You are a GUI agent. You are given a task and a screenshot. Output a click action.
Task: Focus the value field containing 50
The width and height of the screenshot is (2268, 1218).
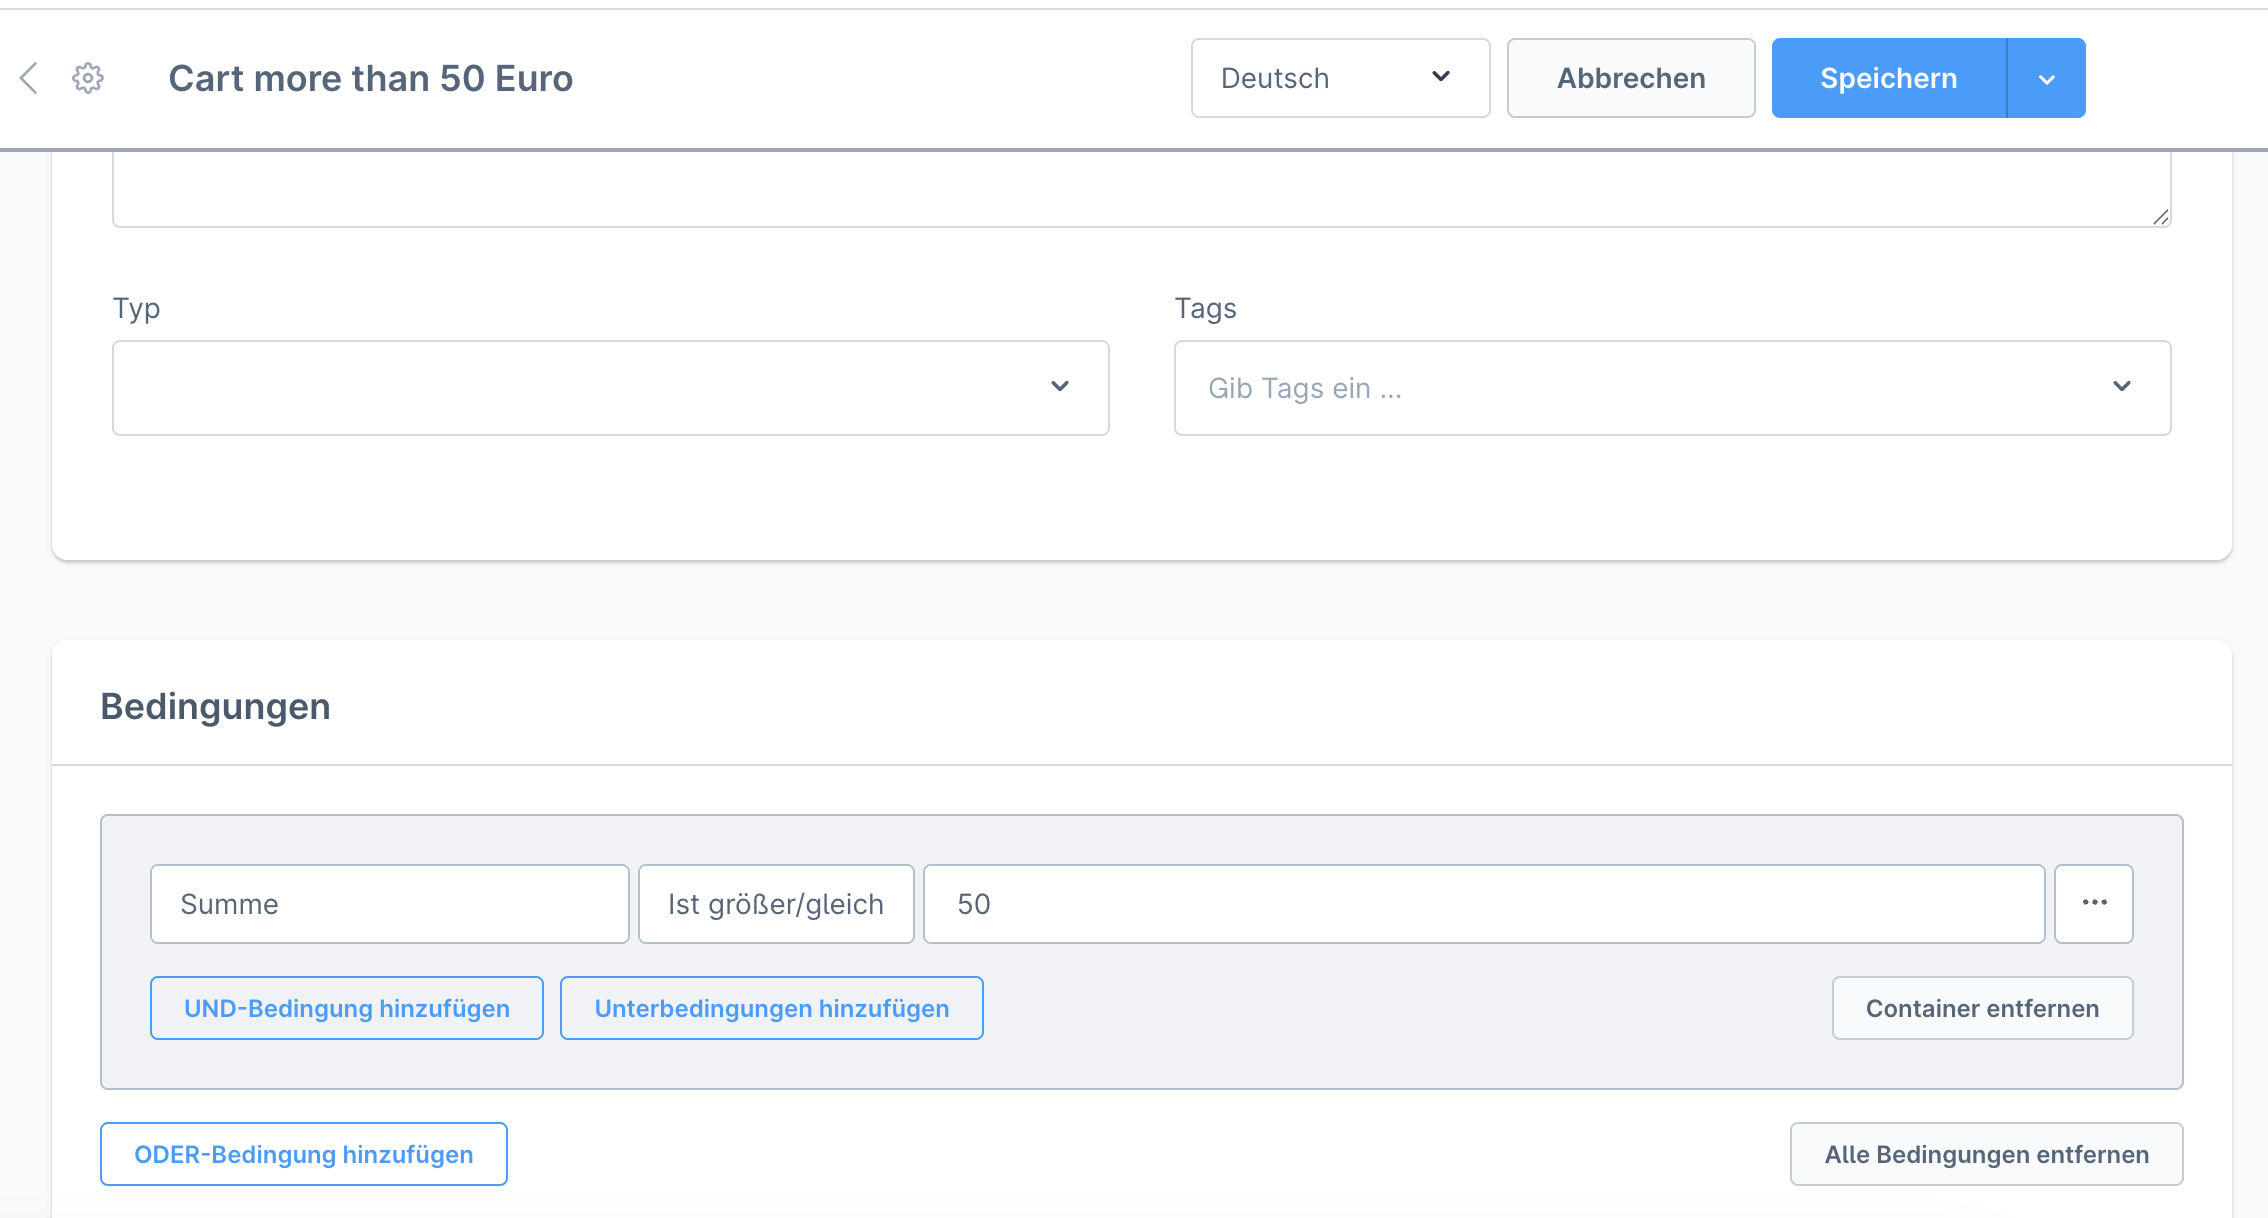coord(1483,904)
